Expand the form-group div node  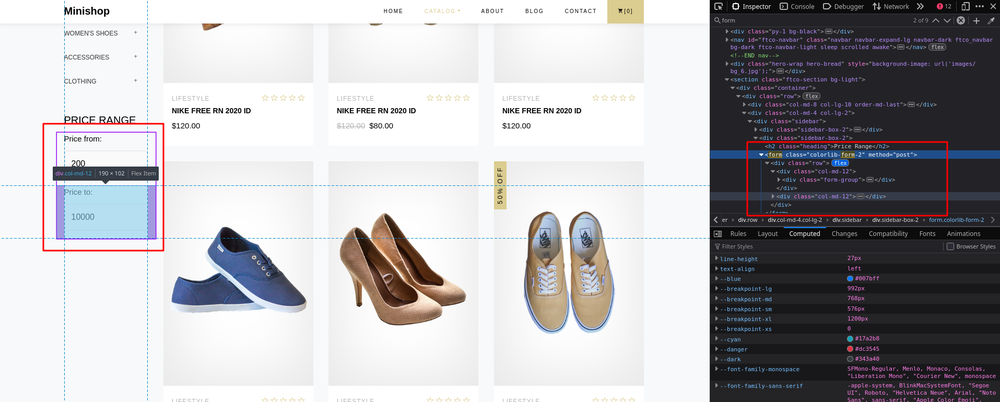pyautogui.click(x=779, y=180)
